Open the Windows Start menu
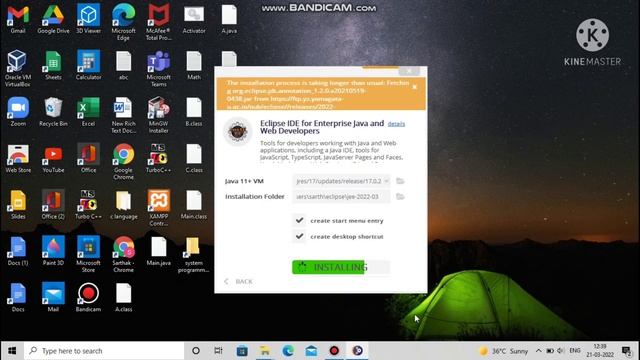The image size is (640, 360). click(12, 351)
